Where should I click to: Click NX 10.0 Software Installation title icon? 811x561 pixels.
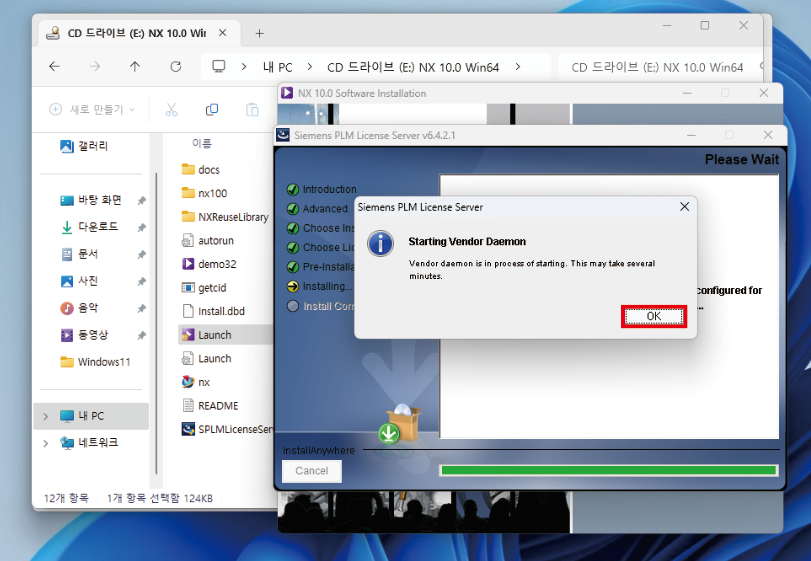[x=287, y=93]
